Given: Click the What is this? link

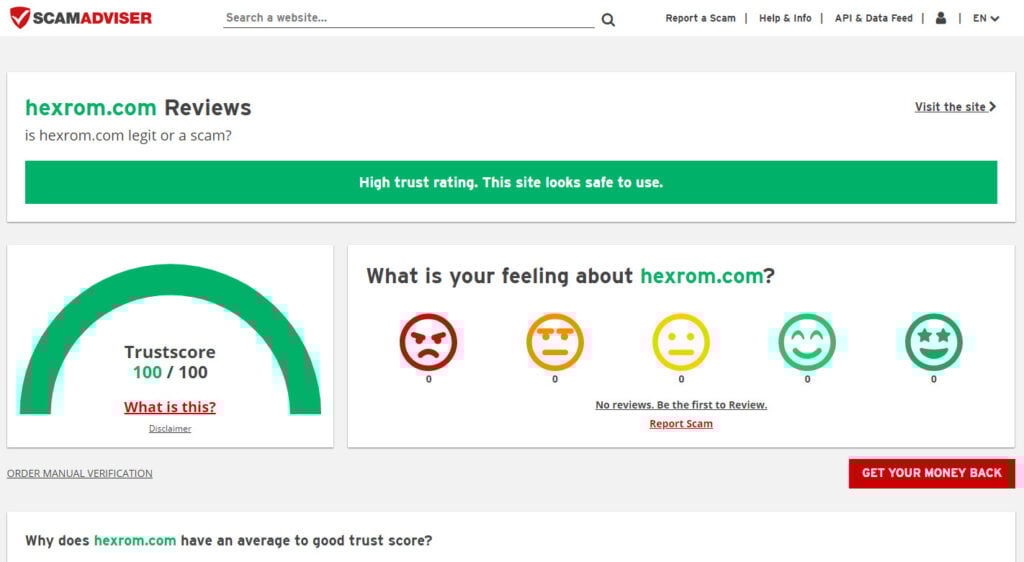Looking at the screenshot, I should point(170,407).
